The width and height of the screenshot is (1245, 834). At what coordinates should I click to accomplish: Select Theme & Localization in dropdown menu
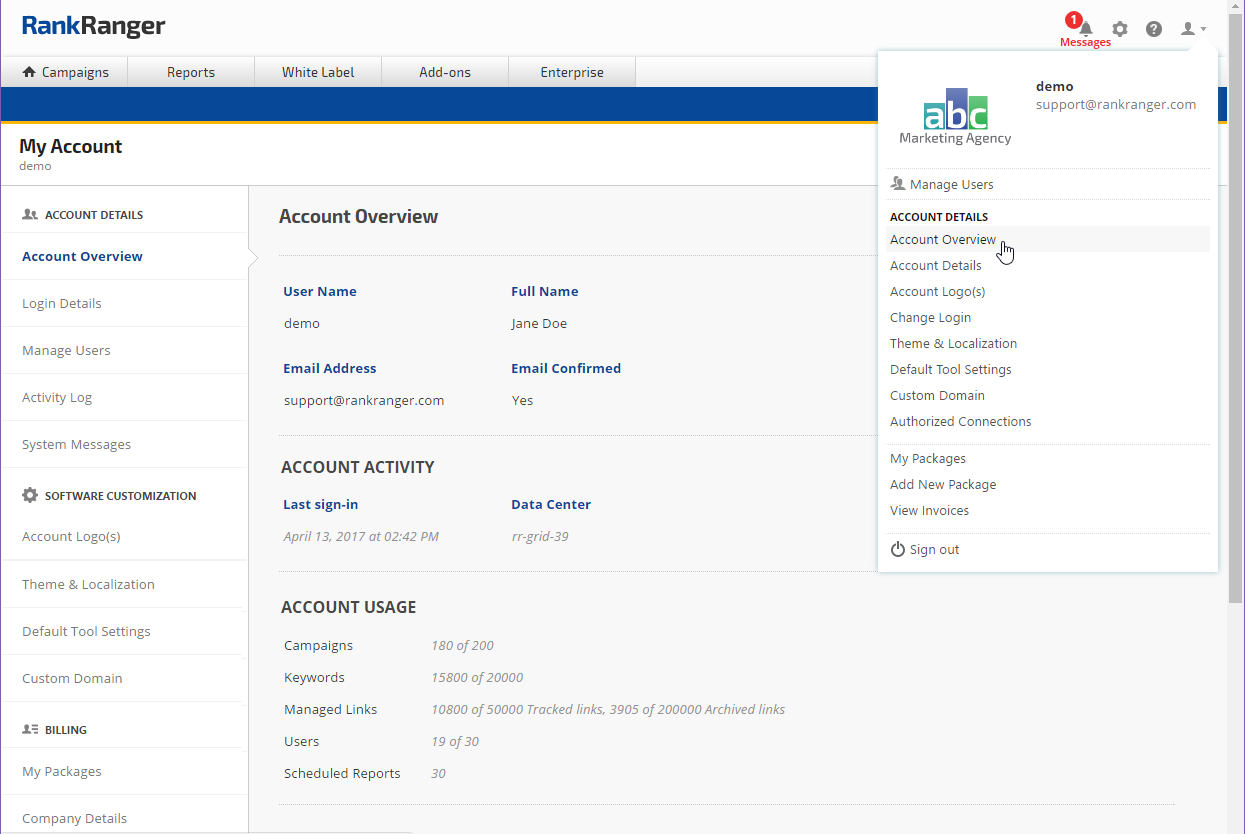pyautogui.click(x=953, y=343)
